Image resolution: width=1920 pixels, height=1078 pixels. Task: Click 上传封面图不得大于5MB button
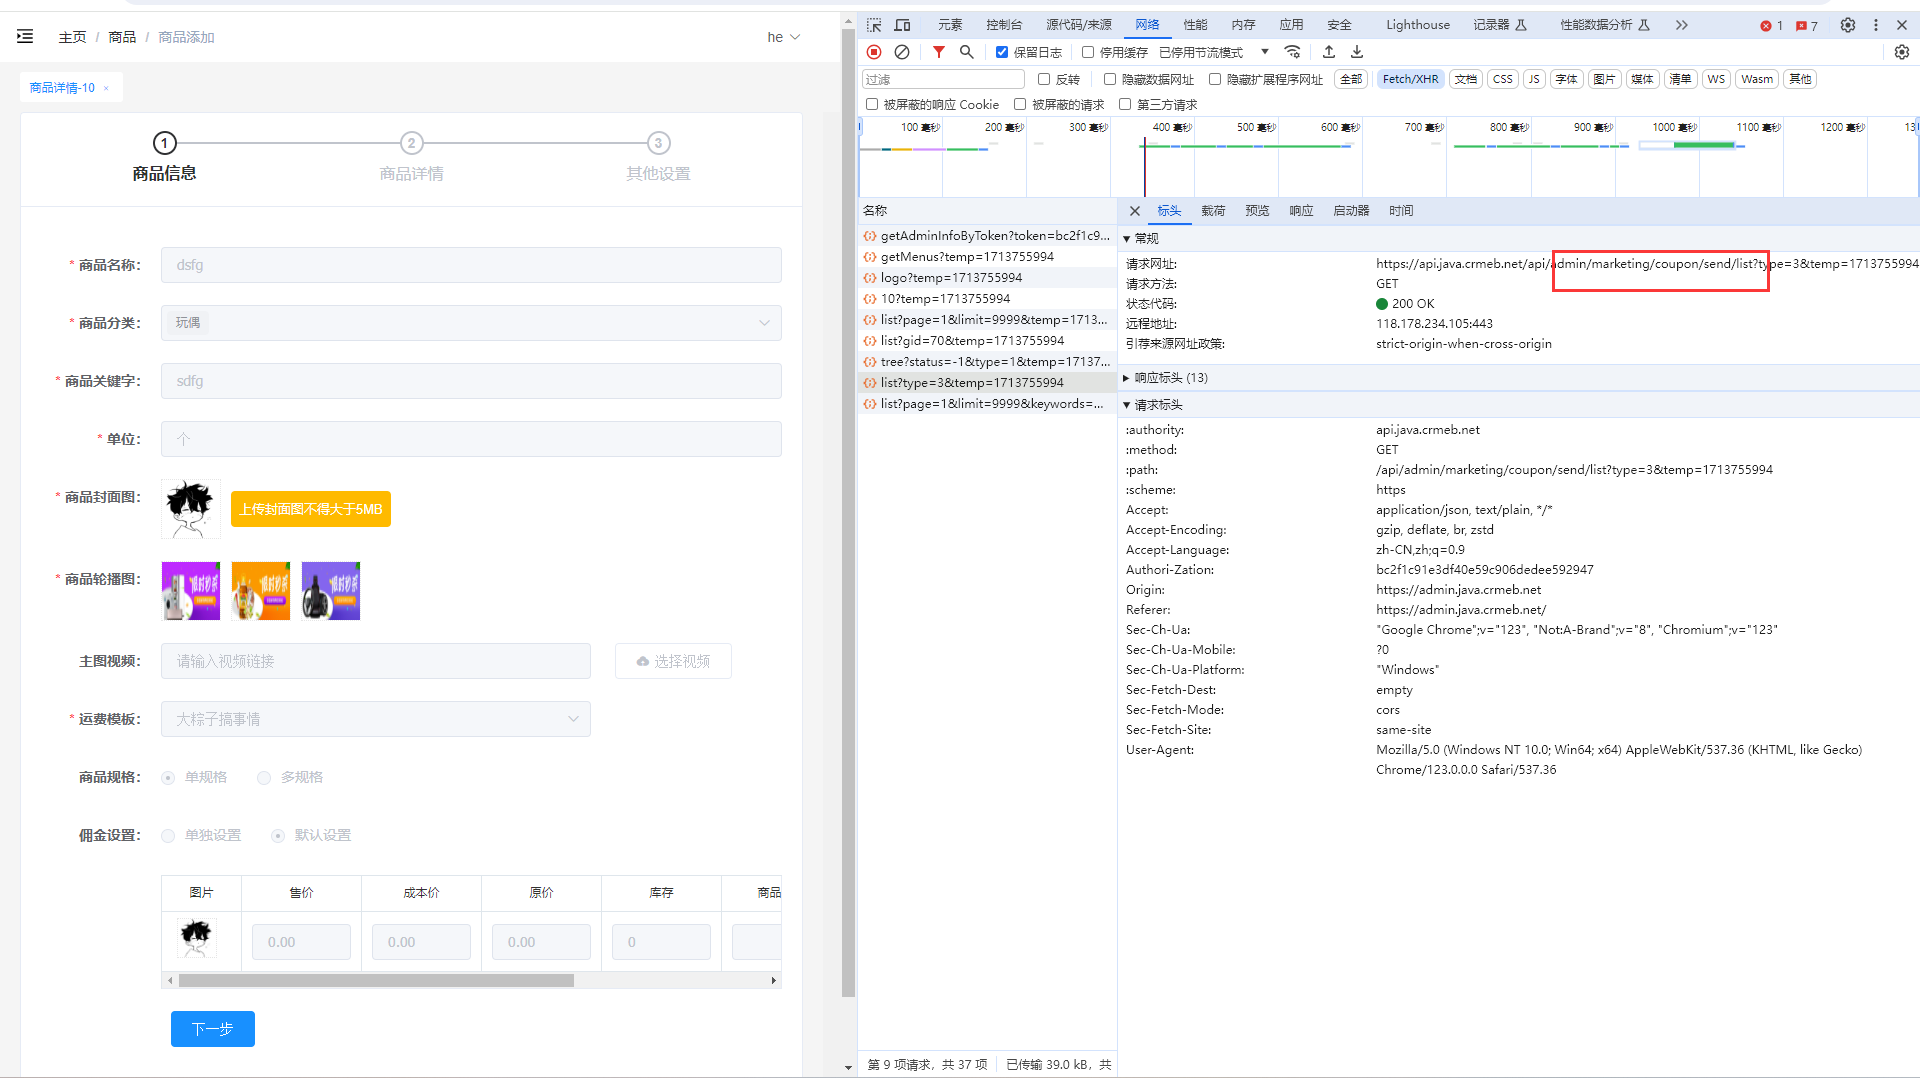click(311, 509)
